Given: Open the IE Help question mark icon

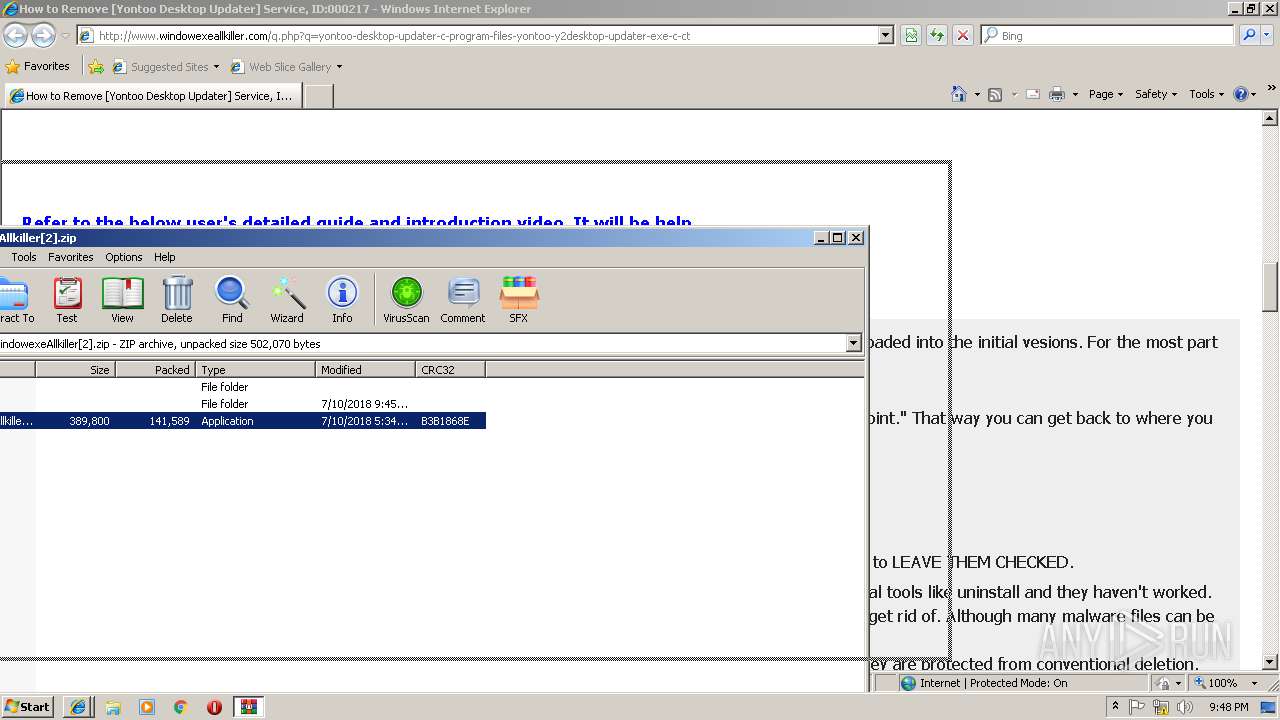Looking at the screenshot, I should coord(1241,94).
